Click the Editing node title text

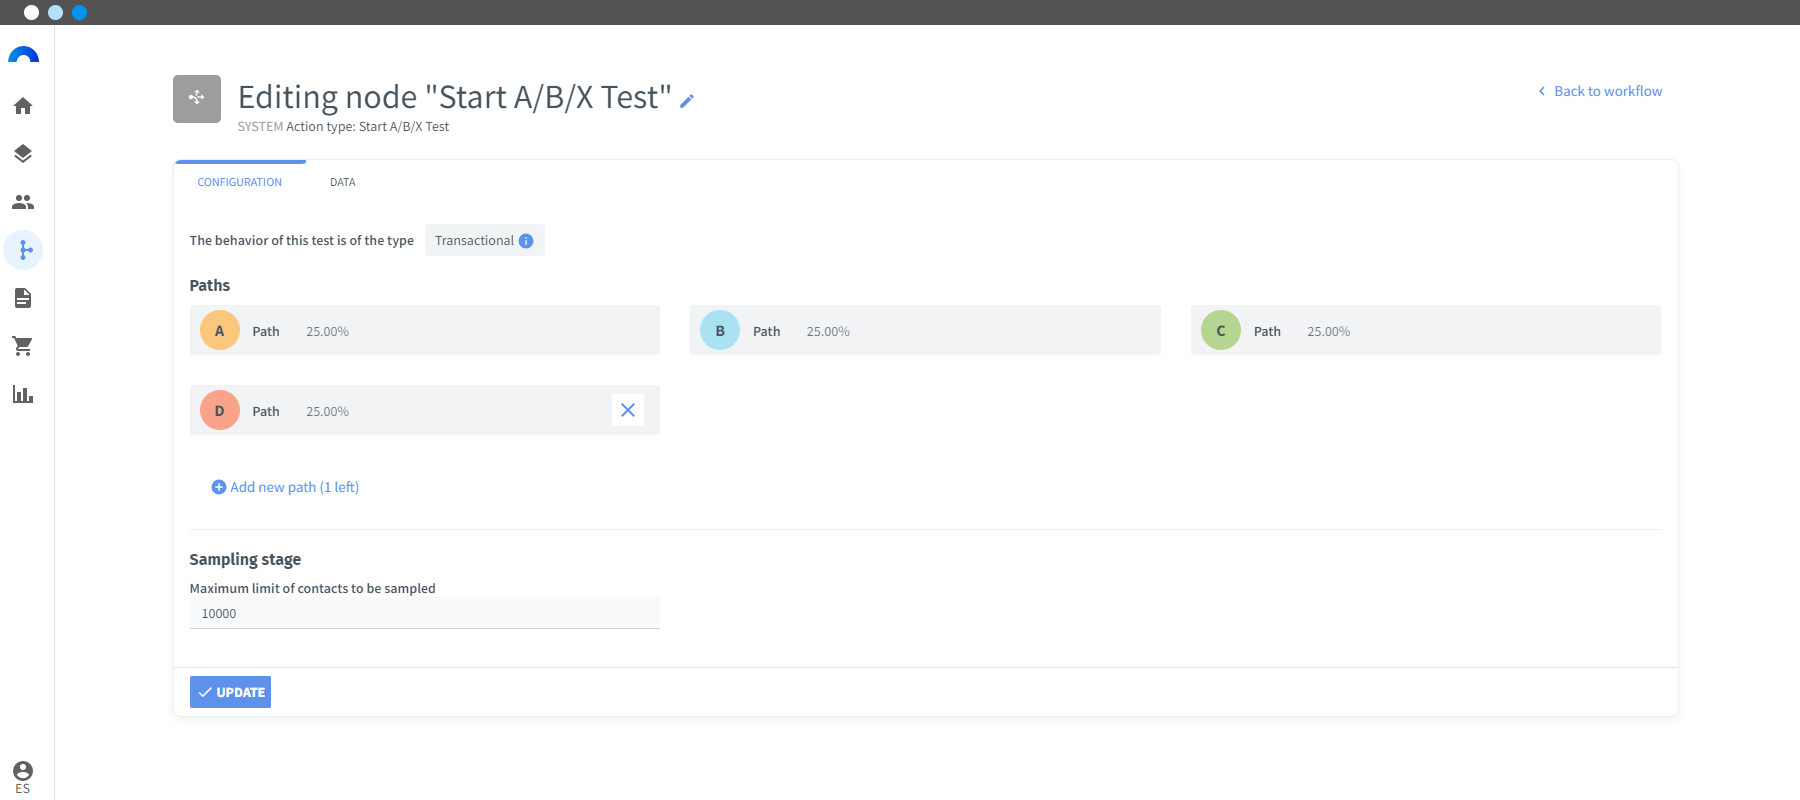click(455, 97)
